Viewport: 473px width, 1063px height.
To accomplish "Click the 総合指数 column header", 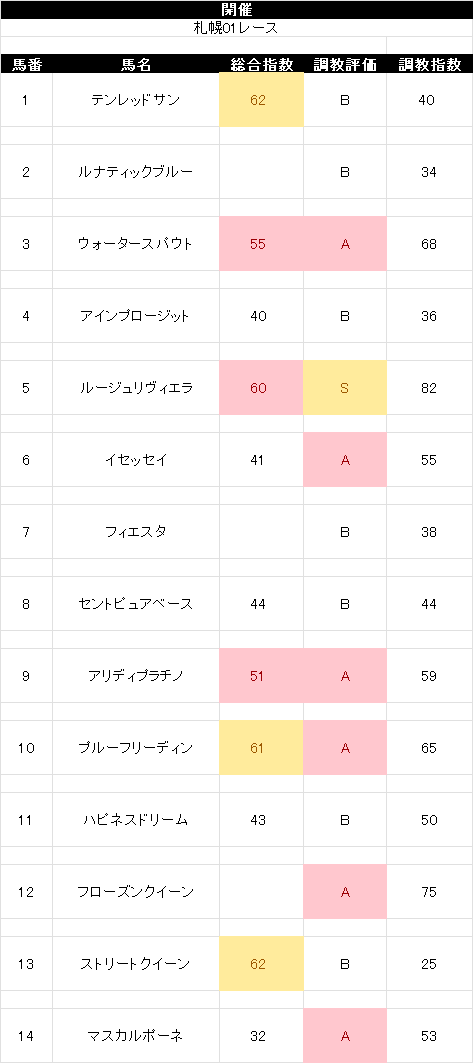I will tap(261, 64).
